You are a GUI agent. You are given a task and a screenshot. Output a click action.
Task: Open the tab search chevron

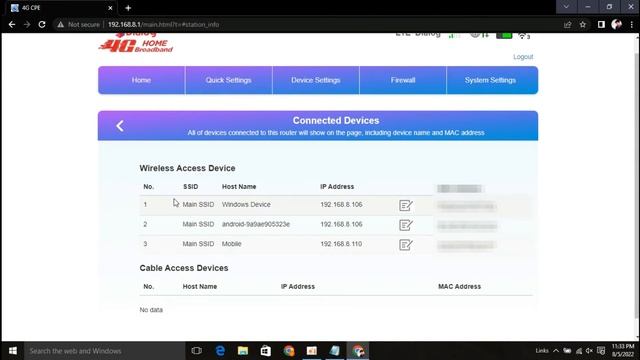(x=566, y=7)
